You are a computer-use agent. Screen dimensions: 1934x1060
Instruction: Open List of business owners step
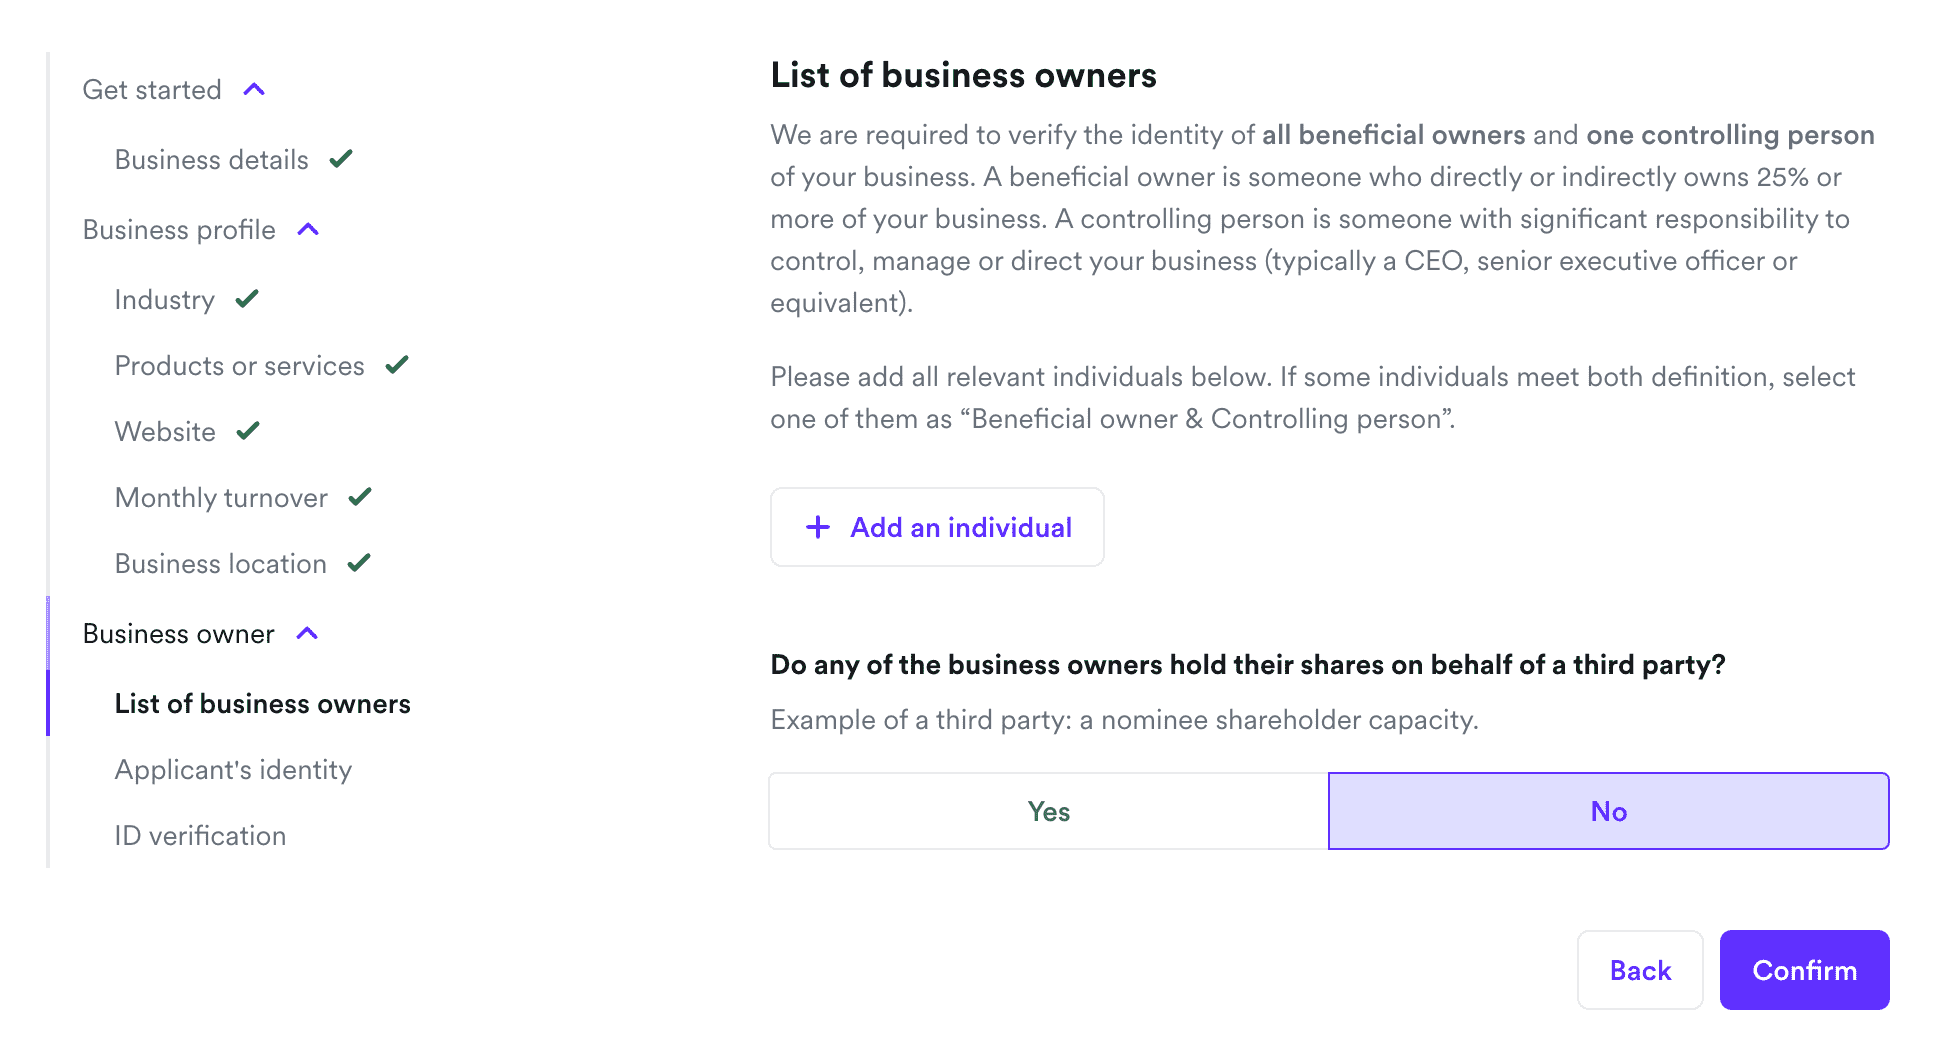262,704
